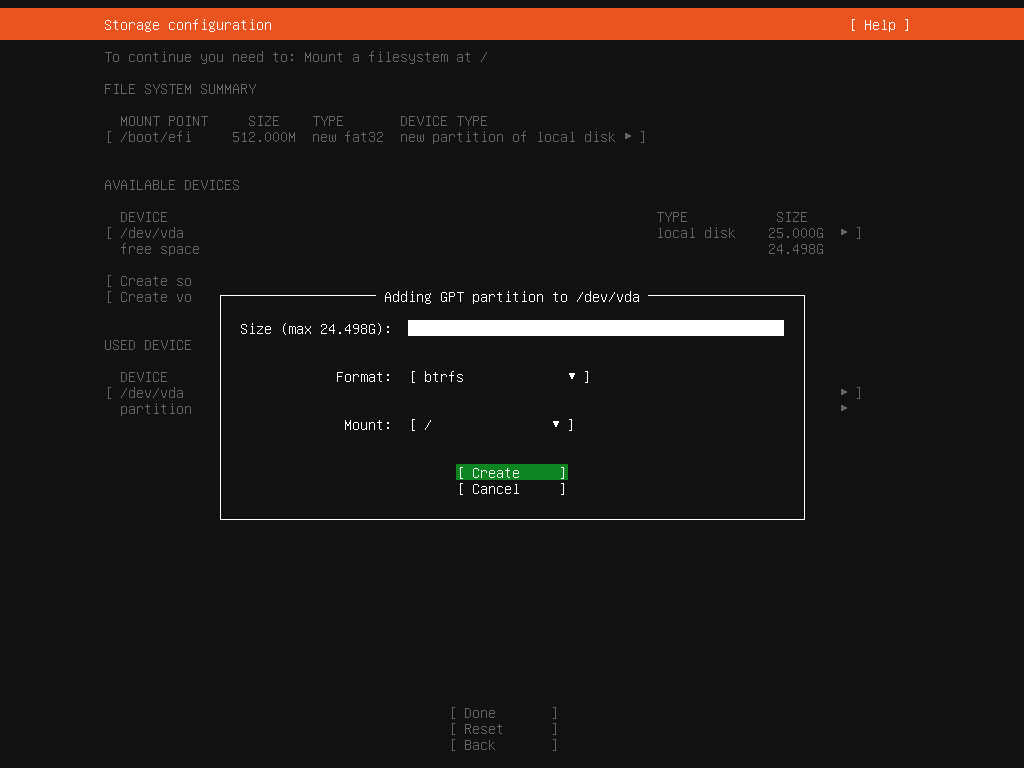The width and height of the screenshot is (1024, 768).
Task: Expand the used device partition options arrow
Action: 844,393
